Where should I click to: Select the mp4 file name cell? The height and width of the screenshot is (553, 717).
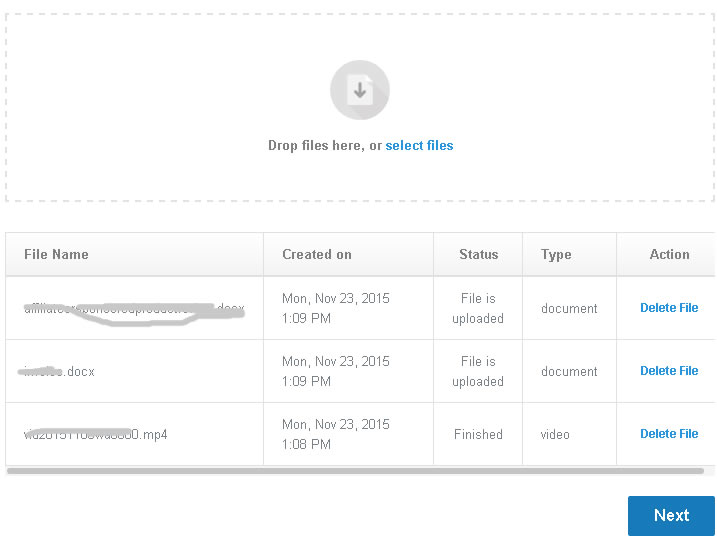point(96,435)
